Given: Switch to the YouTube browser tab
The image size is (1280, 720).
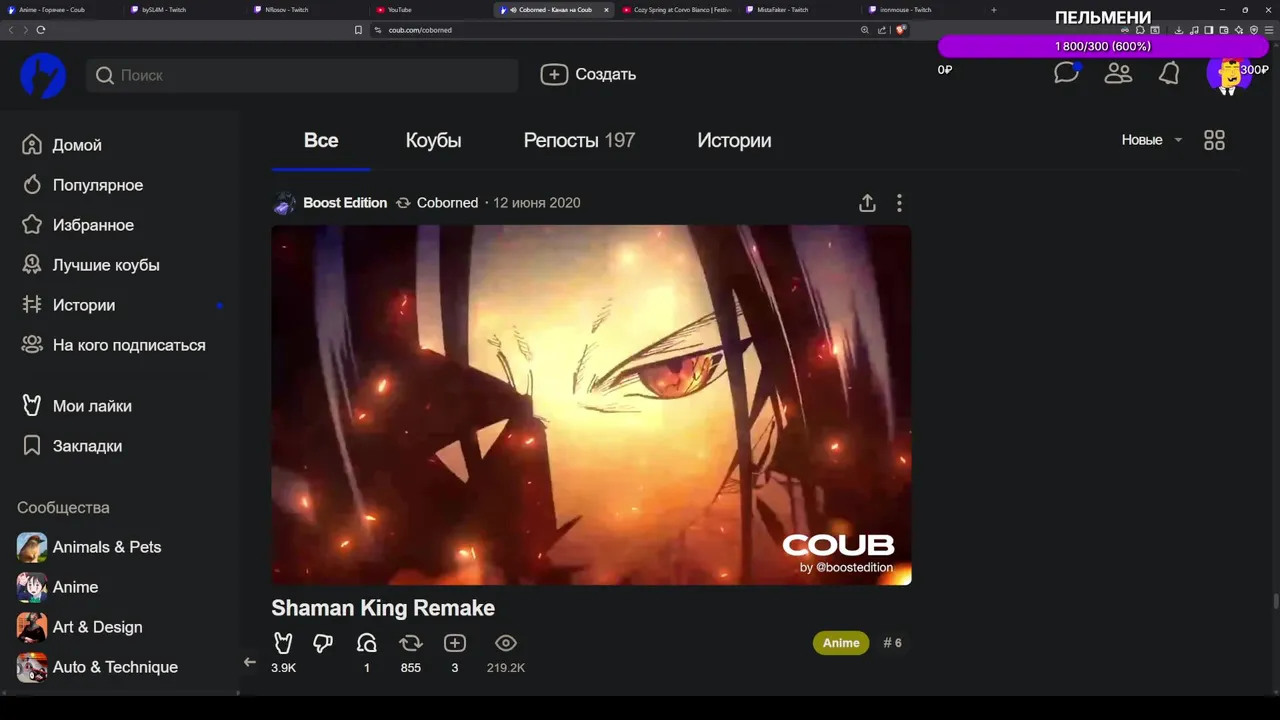Looking at the screenshot, I should point(430,10).
